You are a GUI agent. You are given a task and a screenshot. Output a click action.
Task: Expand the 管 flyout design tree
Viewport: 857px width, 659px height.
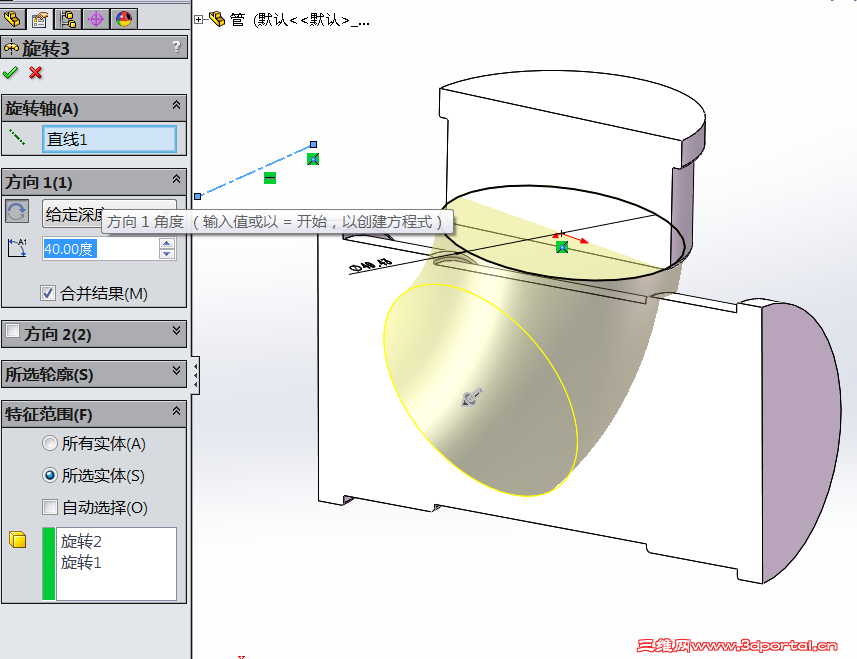[x=199, y=20]
